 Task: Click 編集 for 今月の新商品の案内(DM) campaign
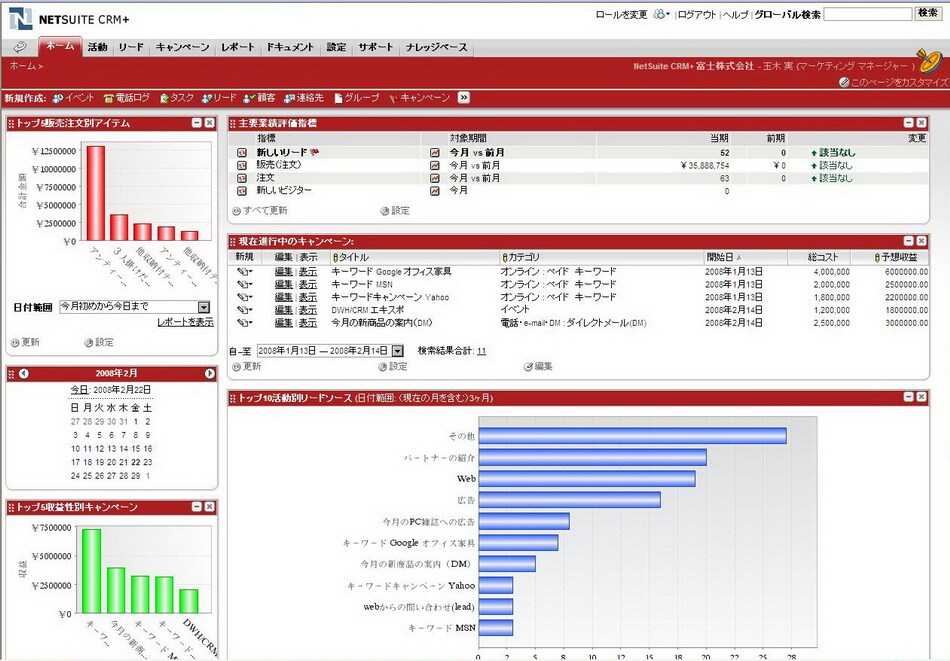[x=283, y=323]
